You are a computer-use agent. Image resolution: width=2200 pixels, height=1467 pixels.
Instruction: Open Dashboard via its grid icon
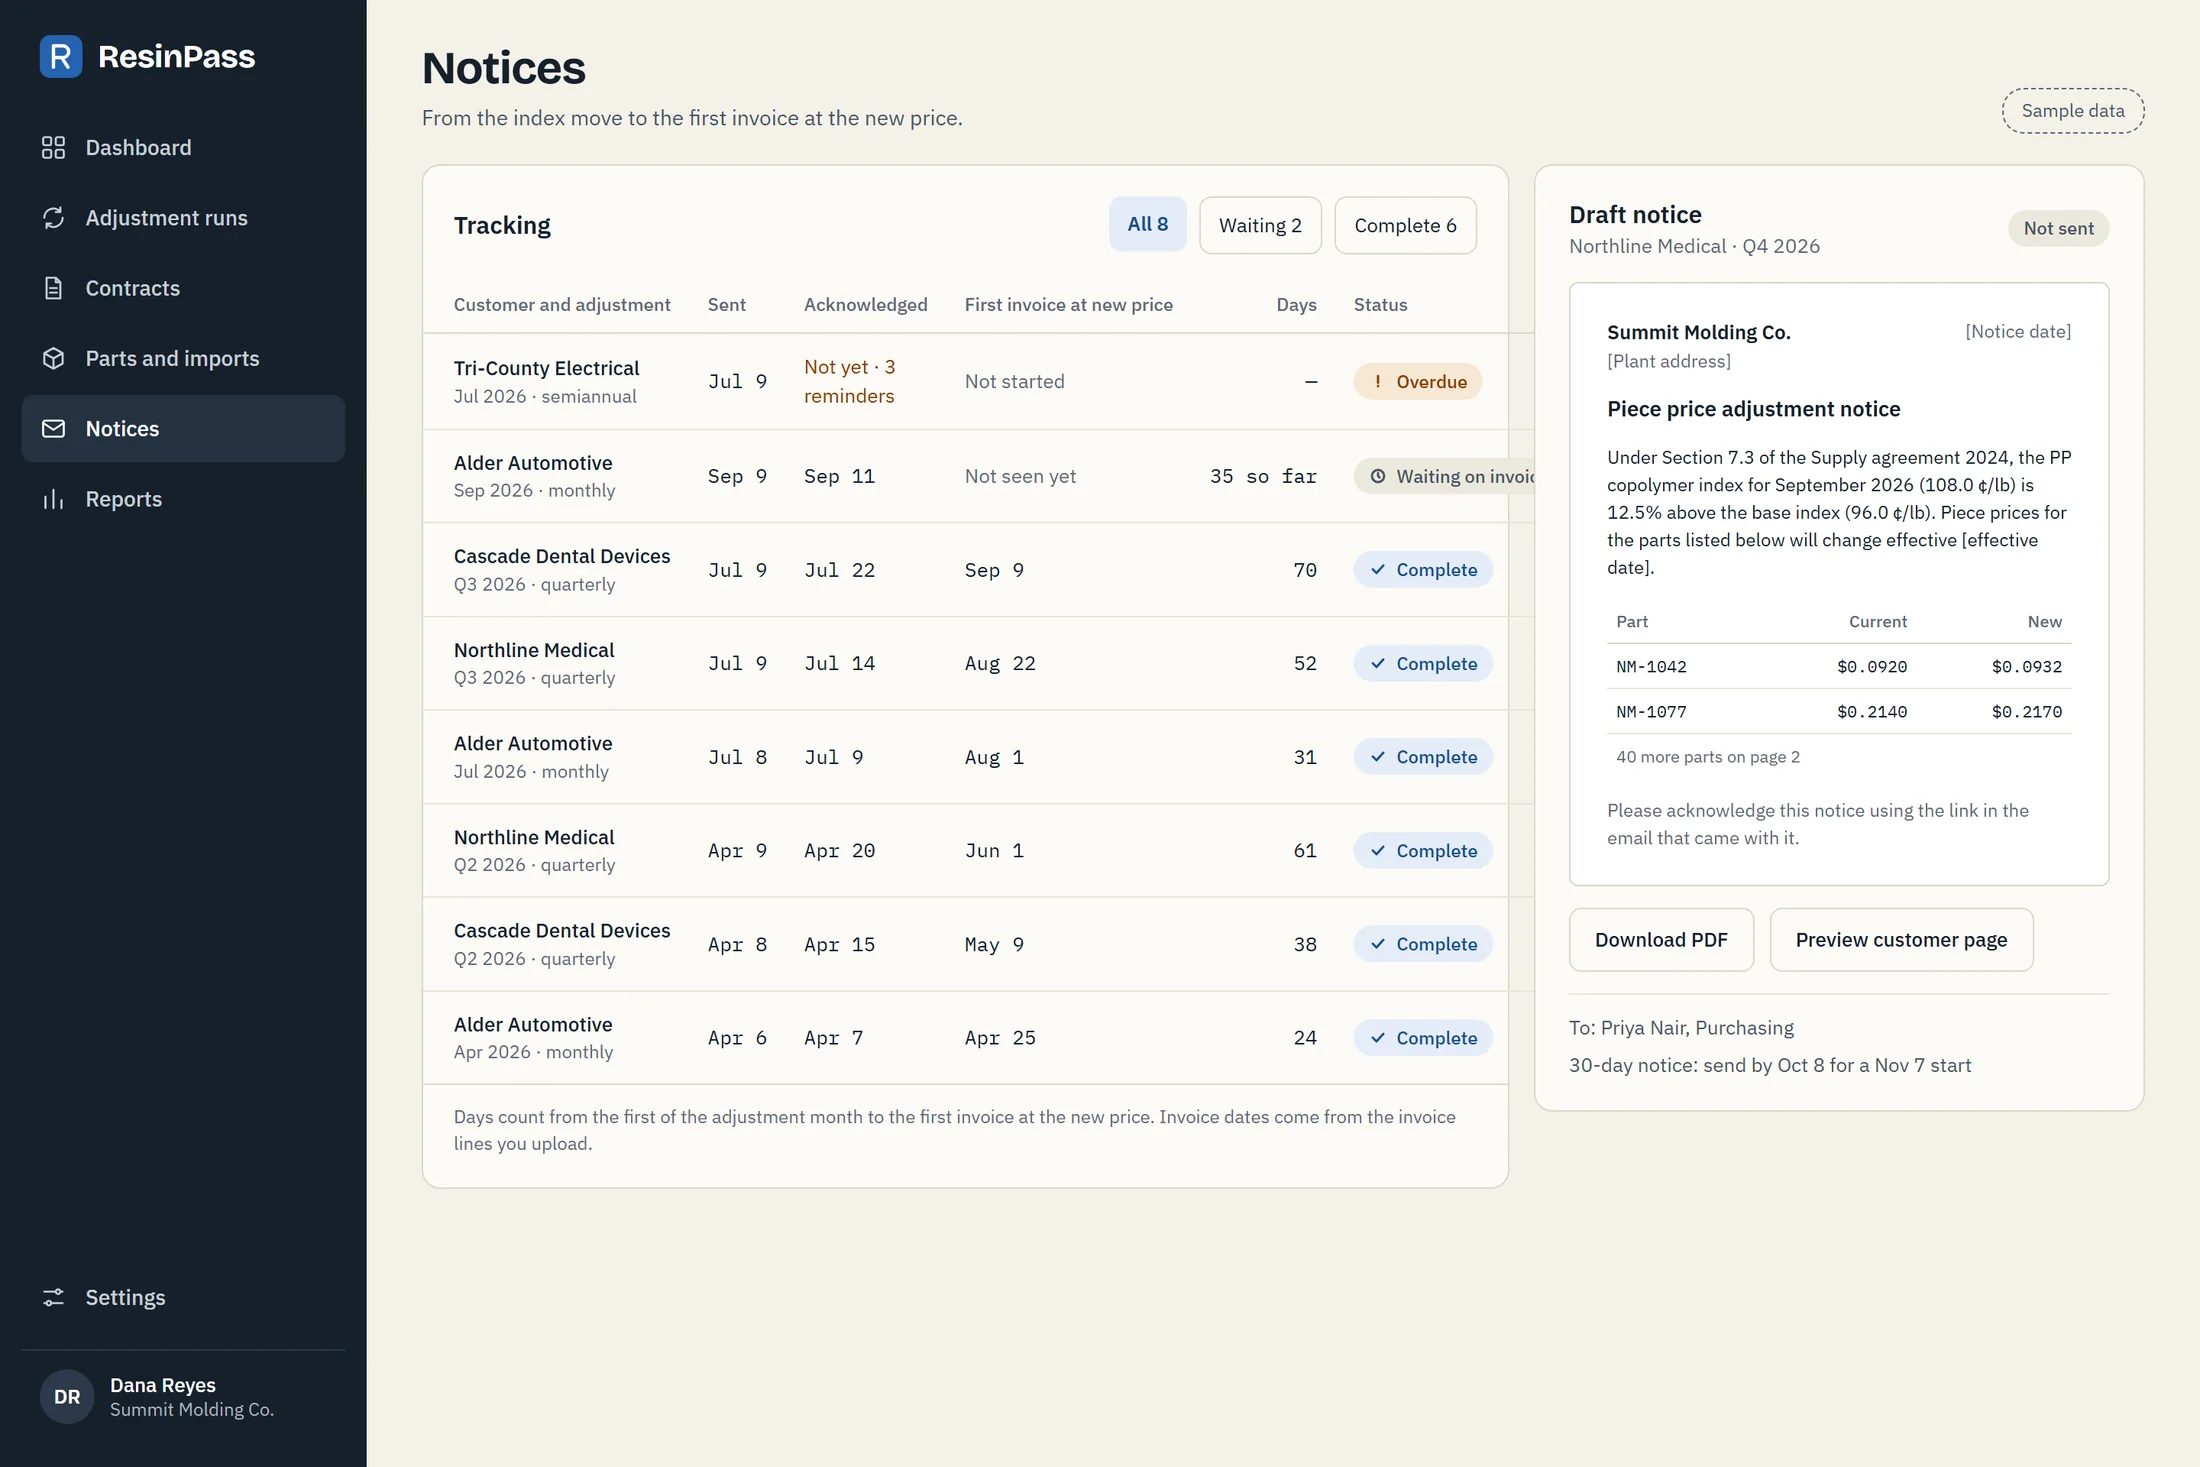coord(53,148)
